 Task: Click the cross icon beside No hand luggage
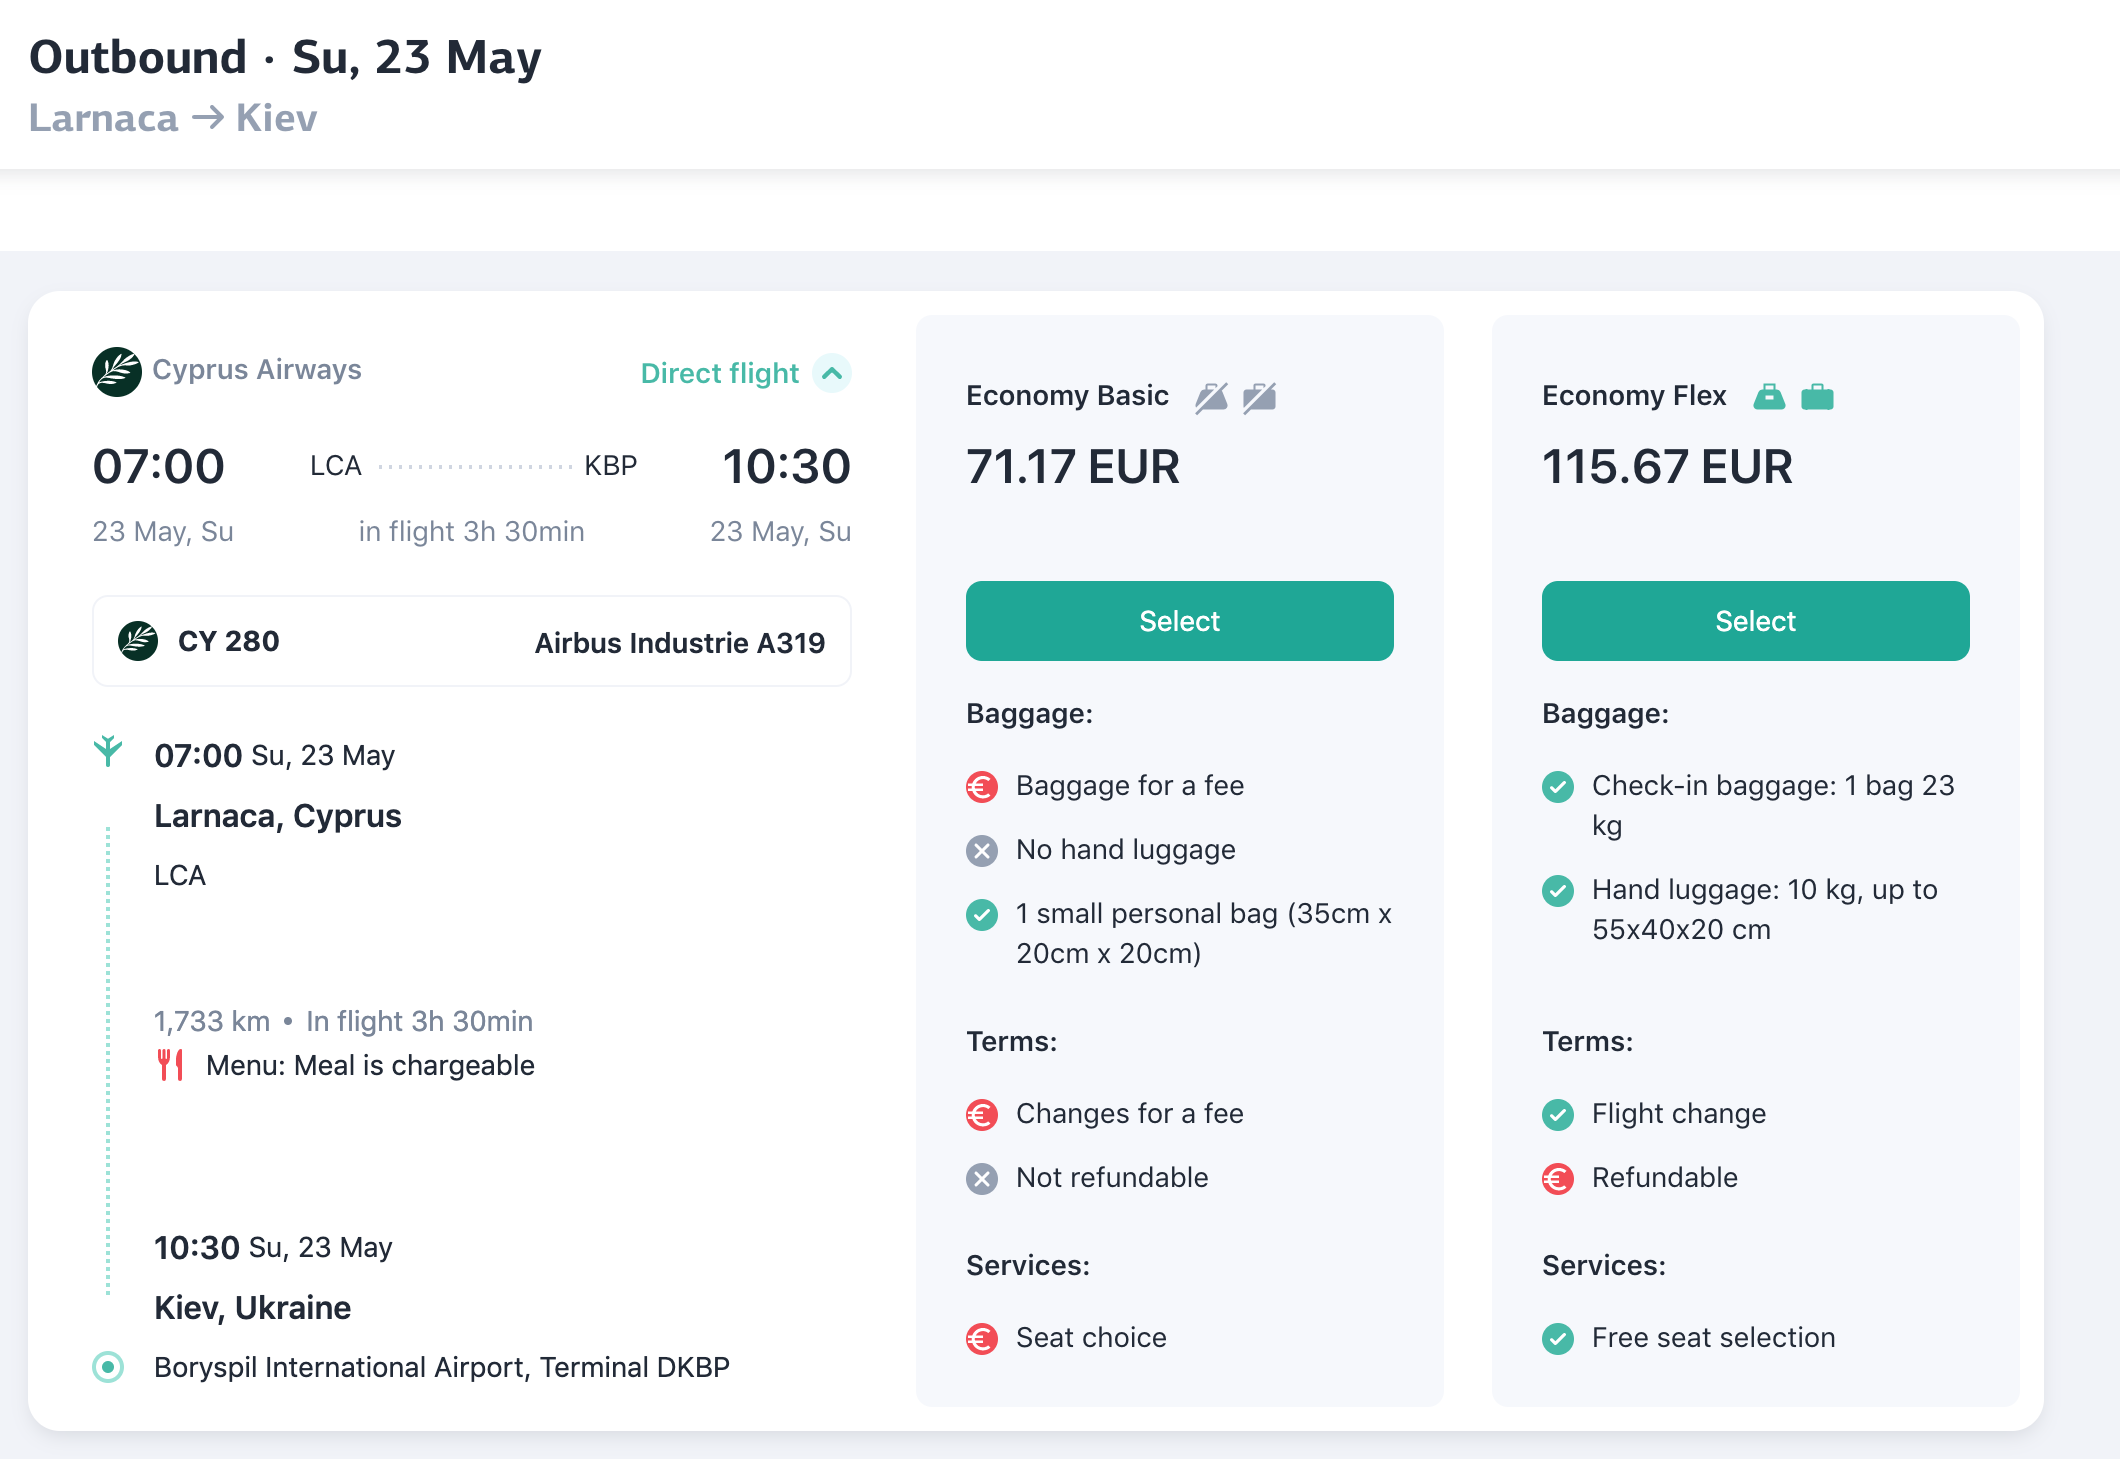[982, 851]
